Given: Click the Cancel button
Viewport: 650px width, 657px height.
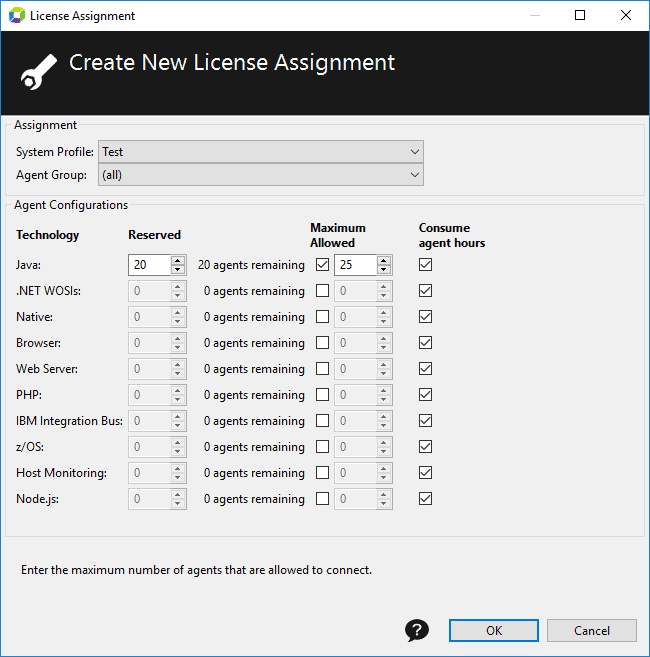Looking at the screenshot, I should coord(592,631).
